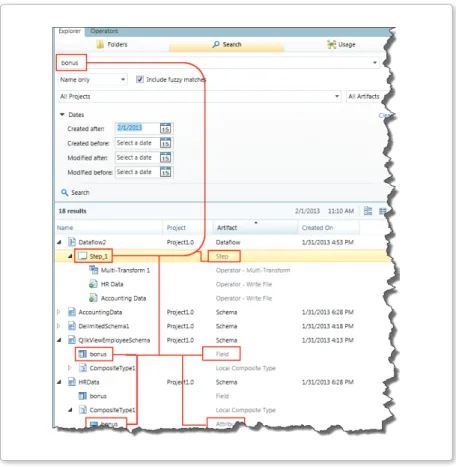Click the Folders folder icon
Image resolution: width=456 pixels, height=467 pixels.
pyautogui.click(x=100, y=44)
